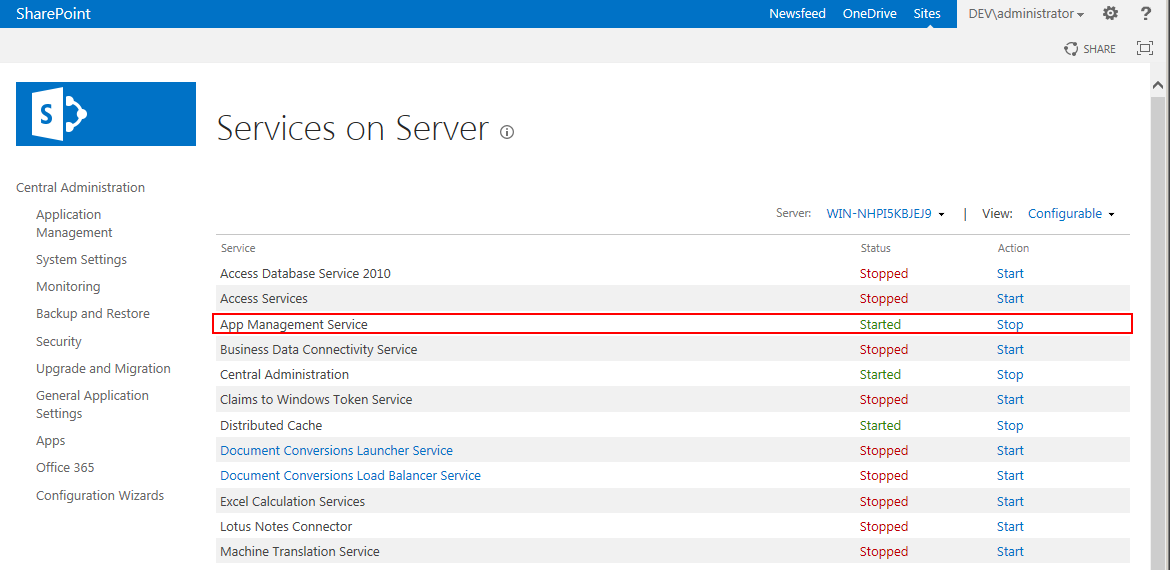Expand the View Configurable dropdown
Image resolution: width=1170 pixels, height=570 pixels.
click(x=1072, y=213)
